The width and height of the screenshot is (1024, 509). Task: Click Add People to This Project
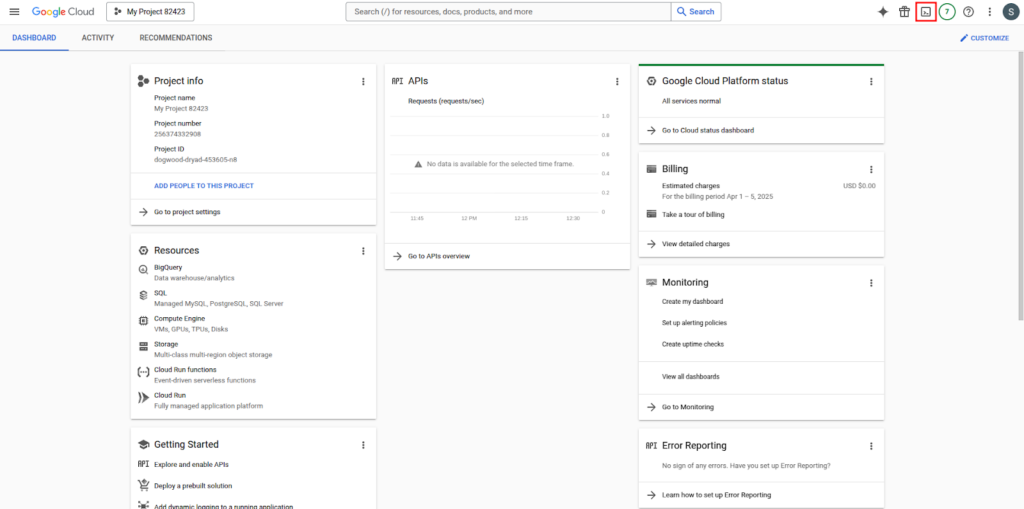click(x=204, y=186)
